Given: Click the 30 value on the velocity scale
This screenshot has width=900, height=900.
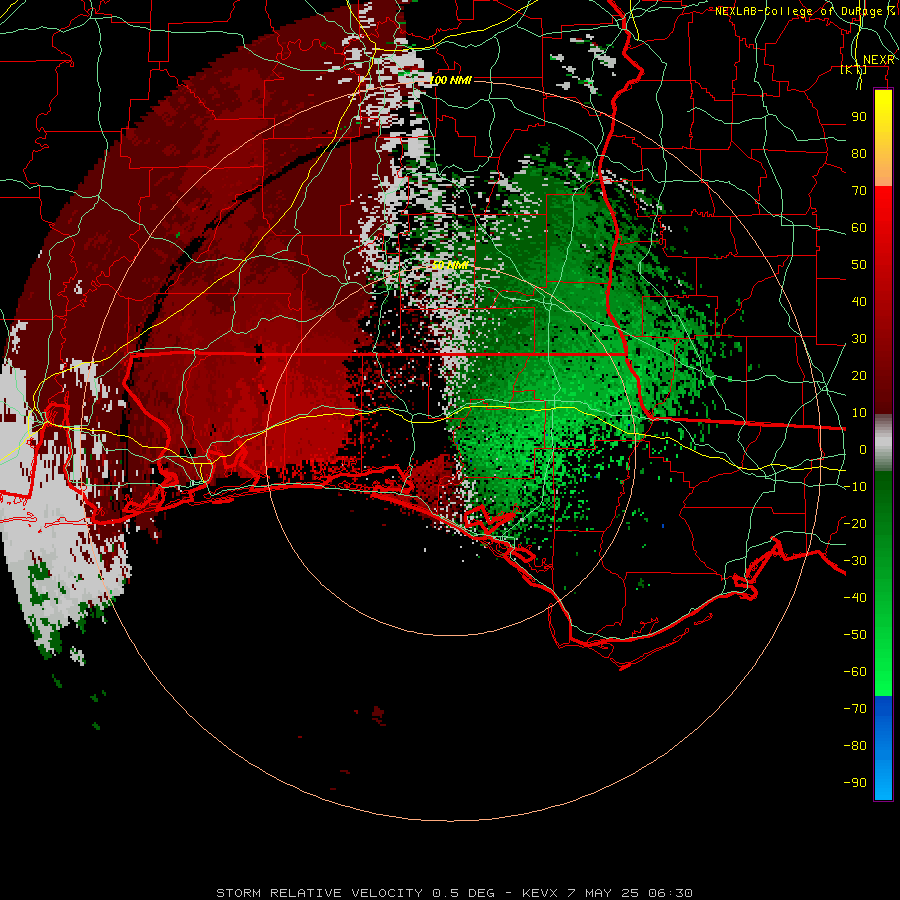Looking at the screenshot, I should [x=859, y=339].
